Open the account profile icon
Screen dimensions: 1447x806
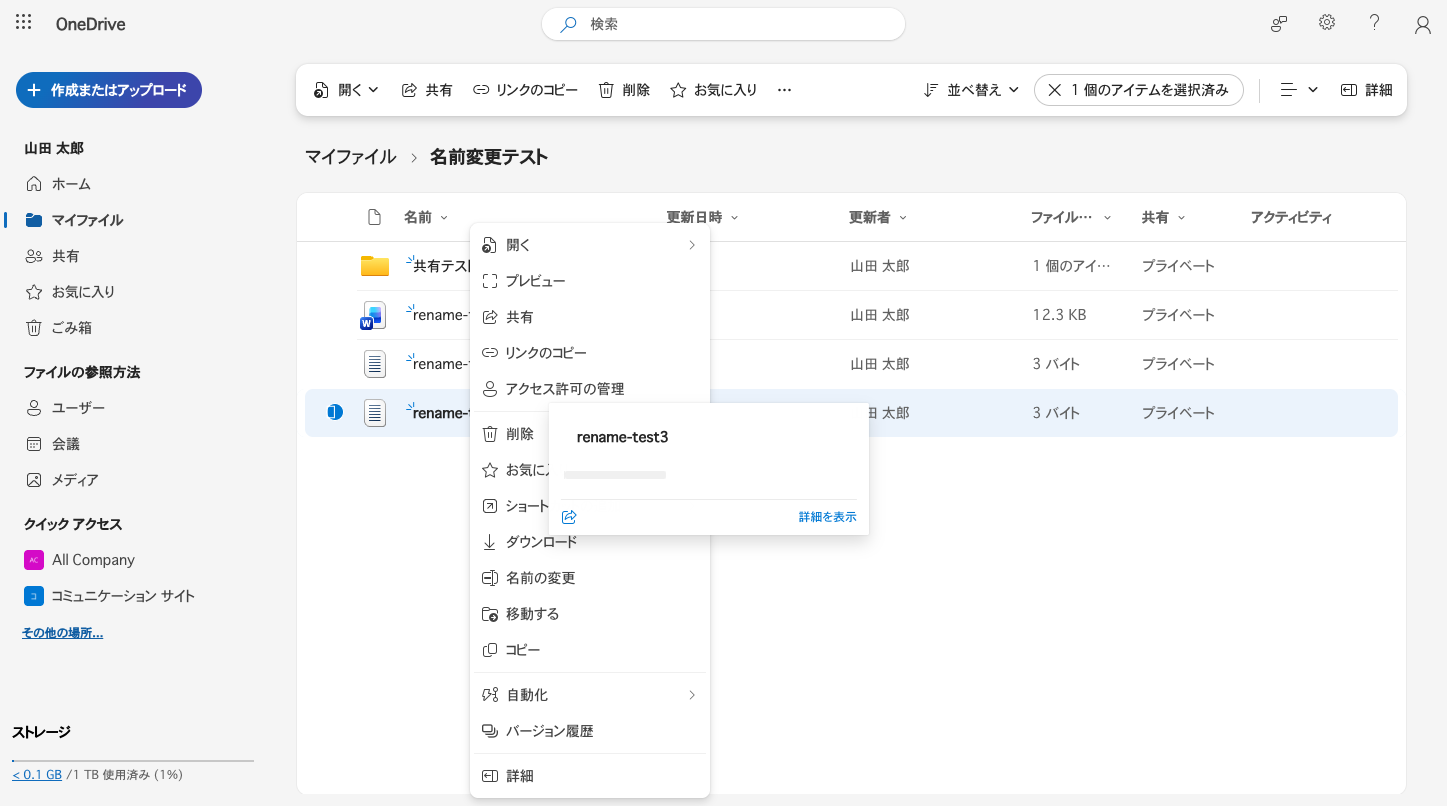point(1423,24)
